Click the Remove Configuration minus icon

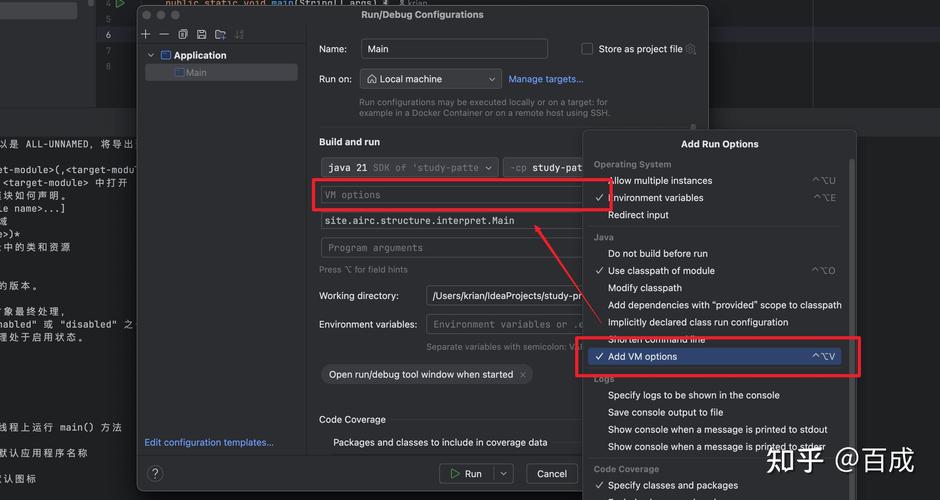(x=164, y=34)
